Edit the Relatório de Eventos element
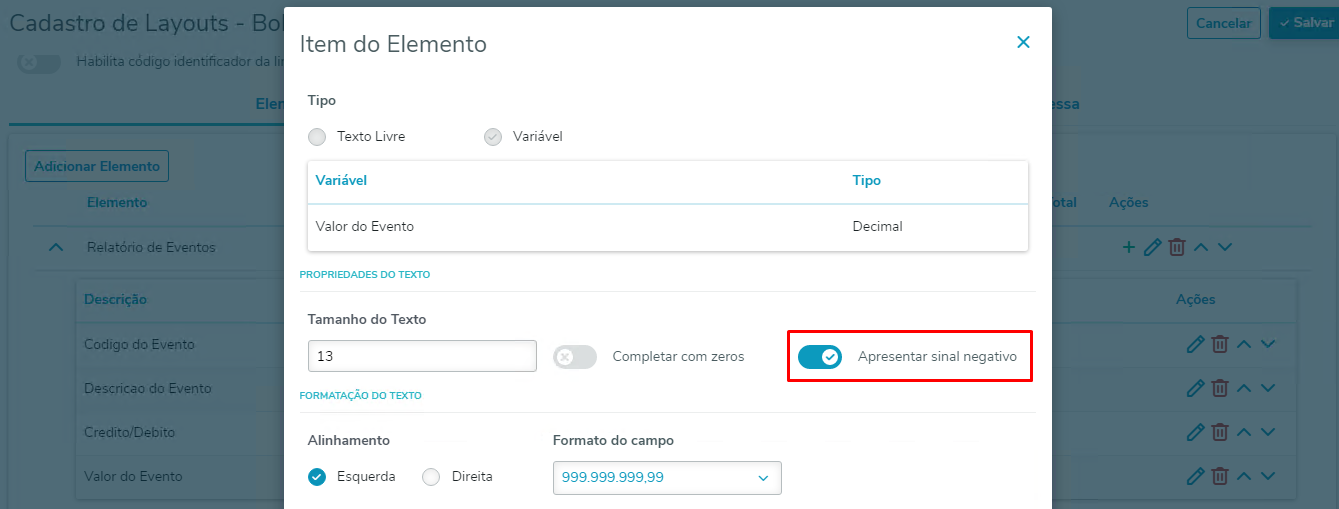Viewport: 1339px width, 509px height. 1152,247
